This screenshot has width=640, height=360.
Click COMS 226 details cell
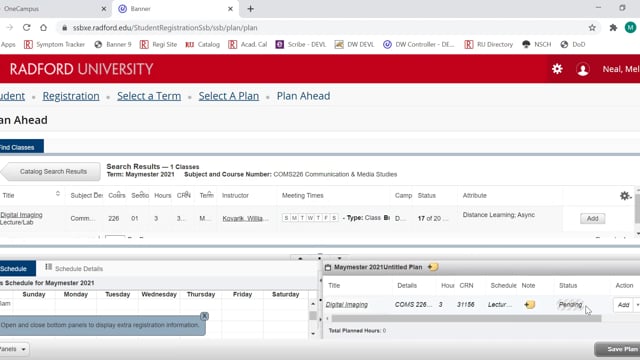click(x=413, y=304)
